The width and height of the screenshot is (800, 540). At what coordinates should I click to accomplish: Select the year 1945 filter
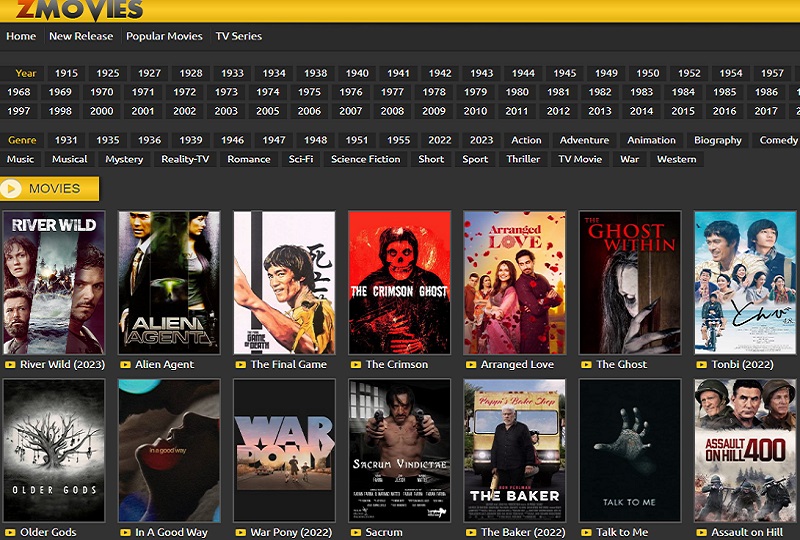pyautogui.click(x=565, y=73)
